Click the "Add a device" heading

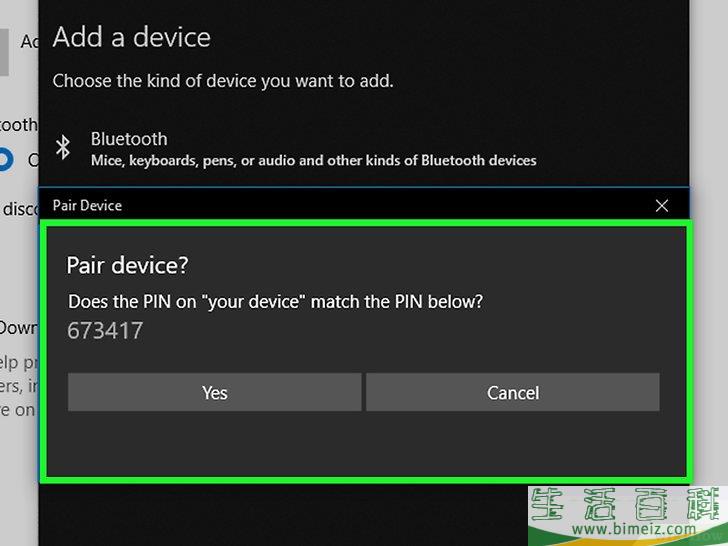click(x=131, y=37)
